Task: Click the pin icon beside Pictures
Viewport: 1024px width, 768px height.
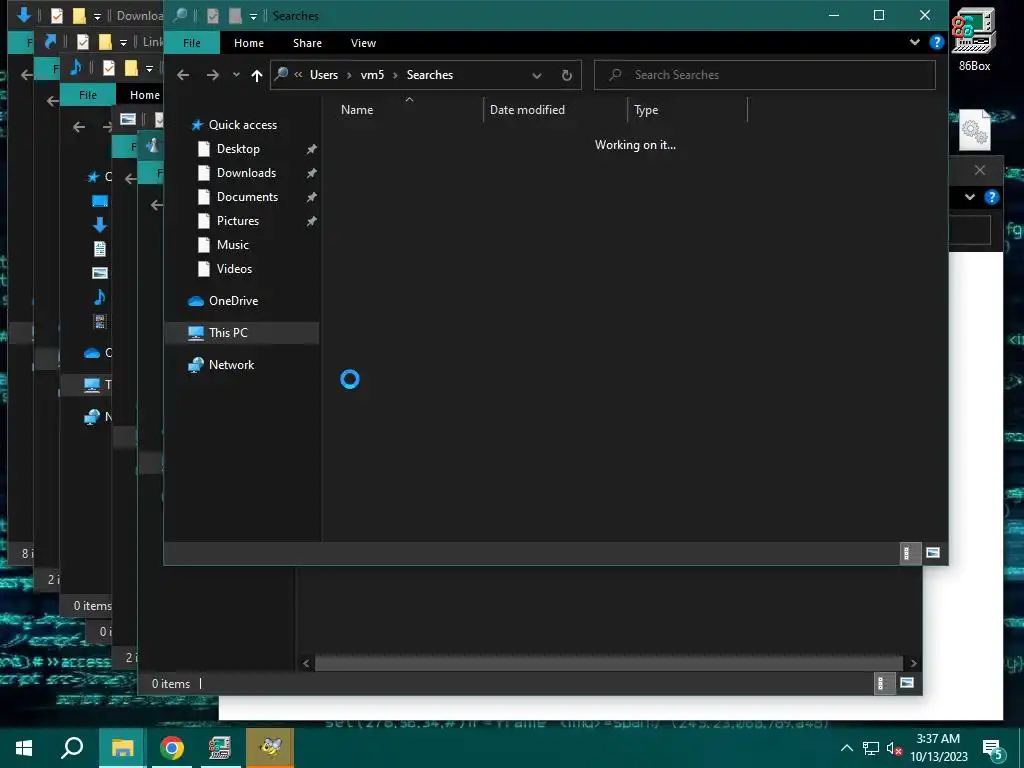Action: click(x=312, y=221)
